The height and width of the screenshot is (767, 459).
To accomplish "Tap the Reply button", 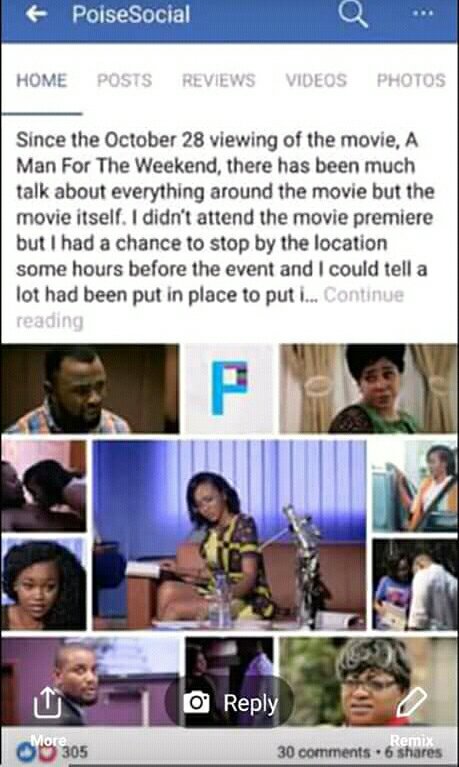I will click(x=229, y=702).
